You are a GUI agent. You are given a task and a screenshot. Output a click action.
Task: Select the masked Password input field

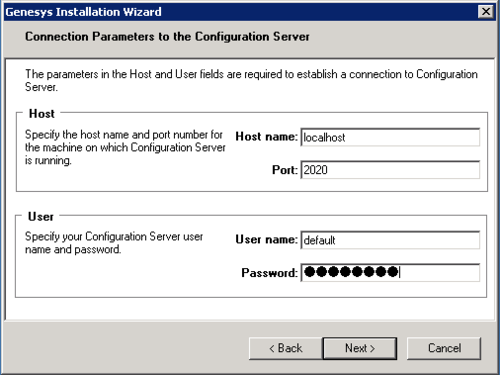(x=390, y=272)
